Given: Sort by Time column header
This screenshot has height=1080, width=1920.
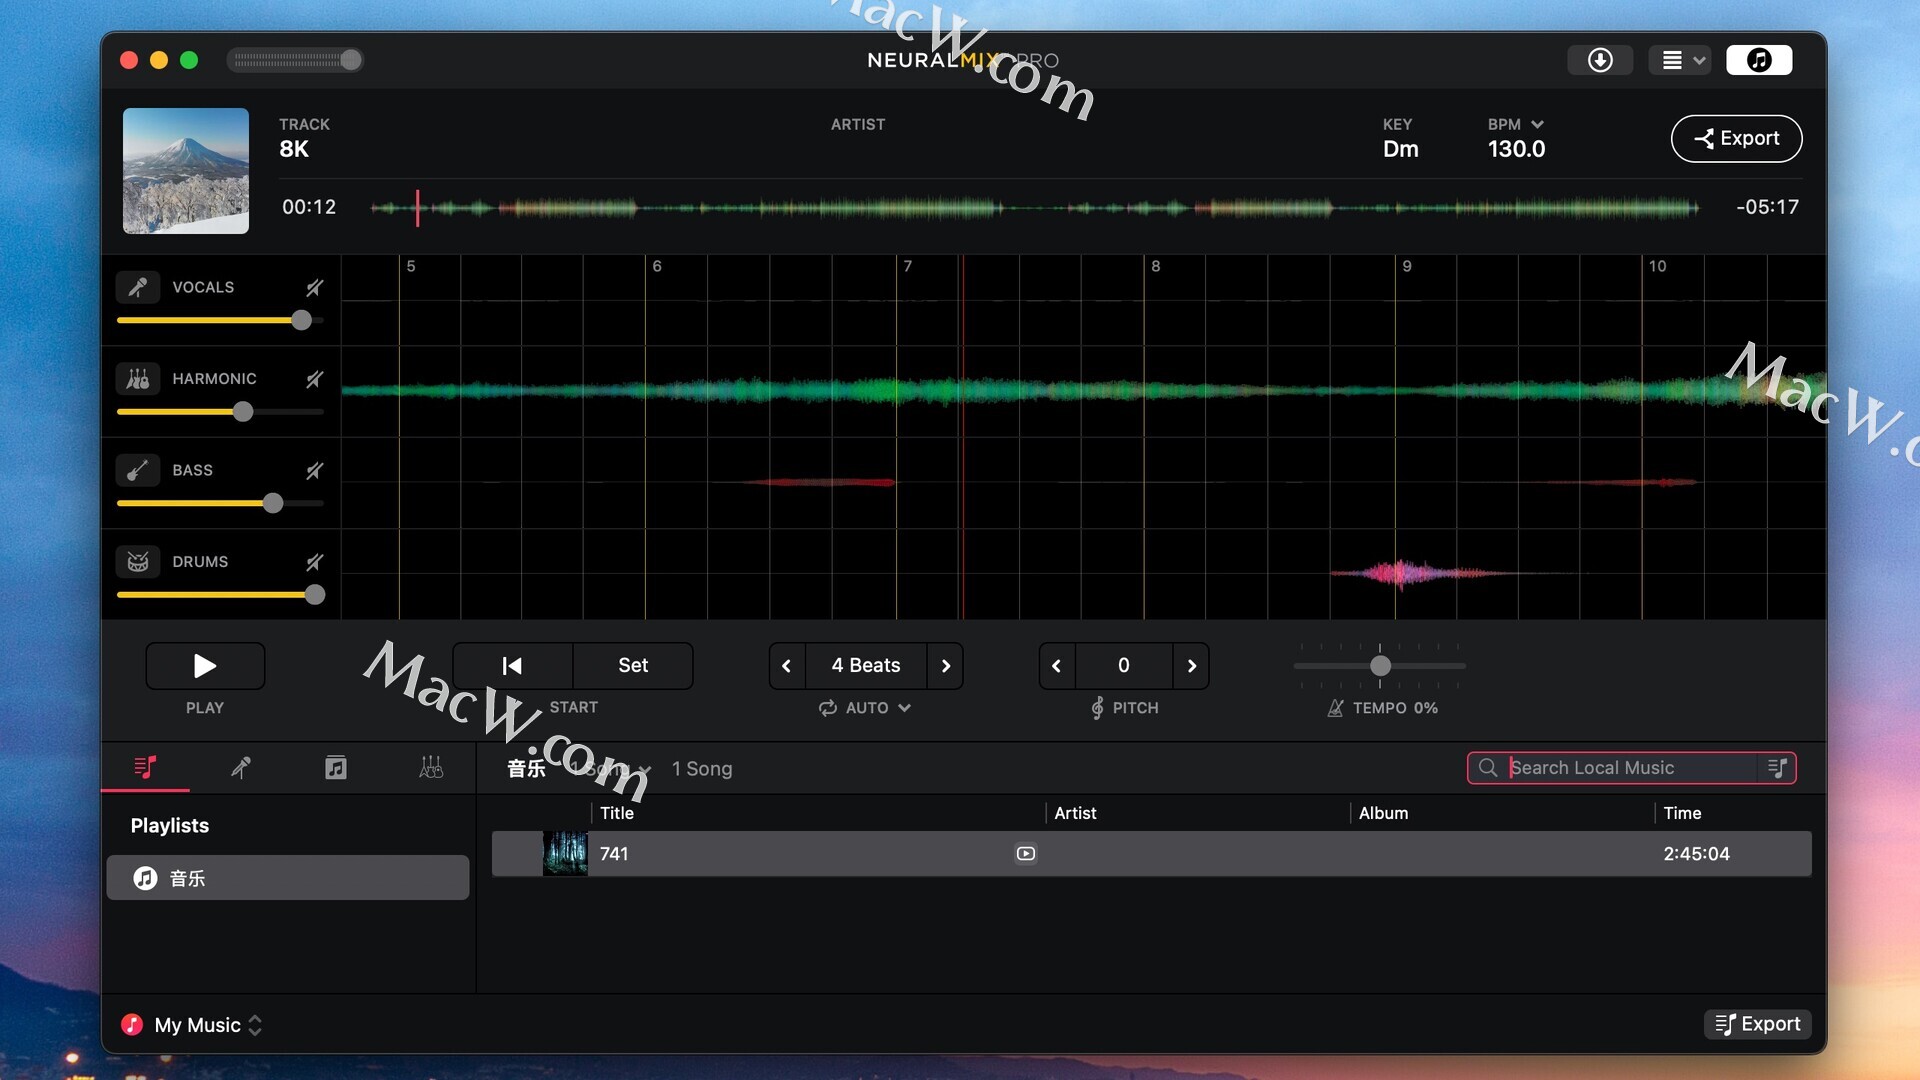Looking at the screenshot, I should click(1682, 813).
